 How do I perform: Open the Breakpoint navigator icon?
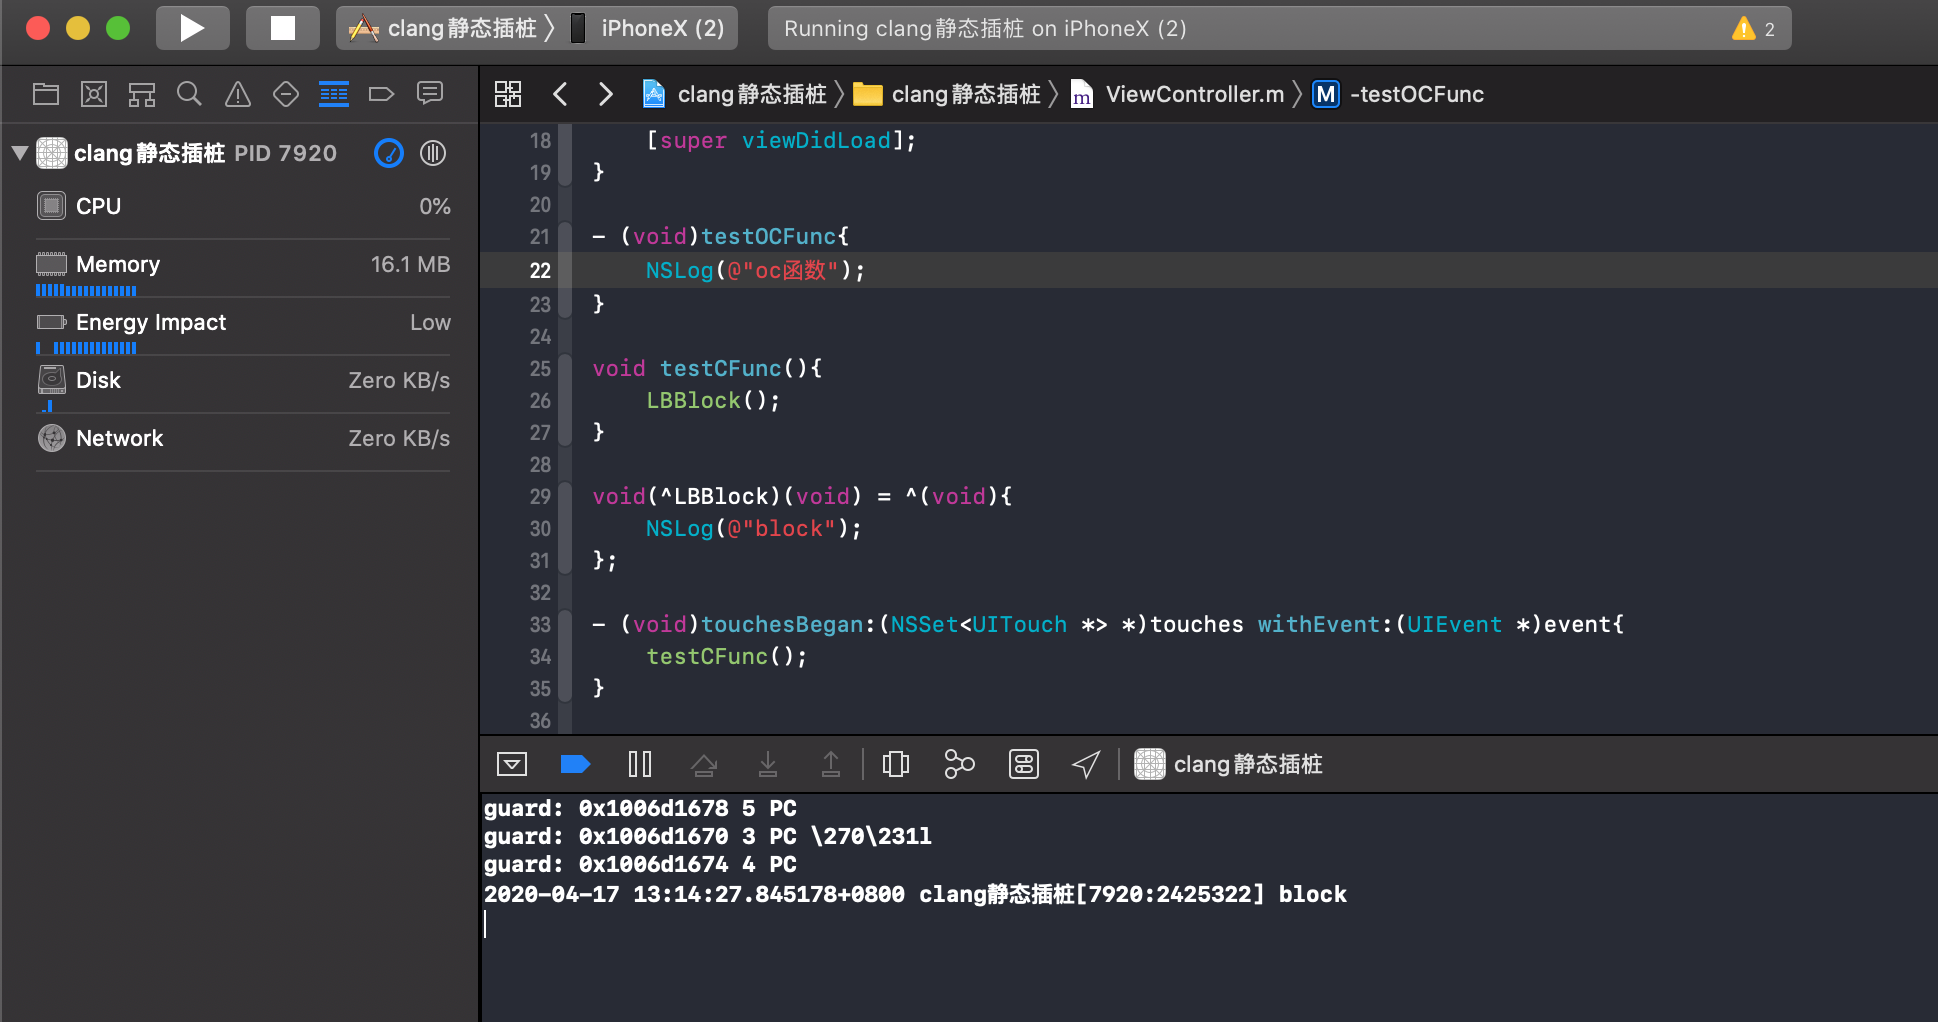point(381,94)
